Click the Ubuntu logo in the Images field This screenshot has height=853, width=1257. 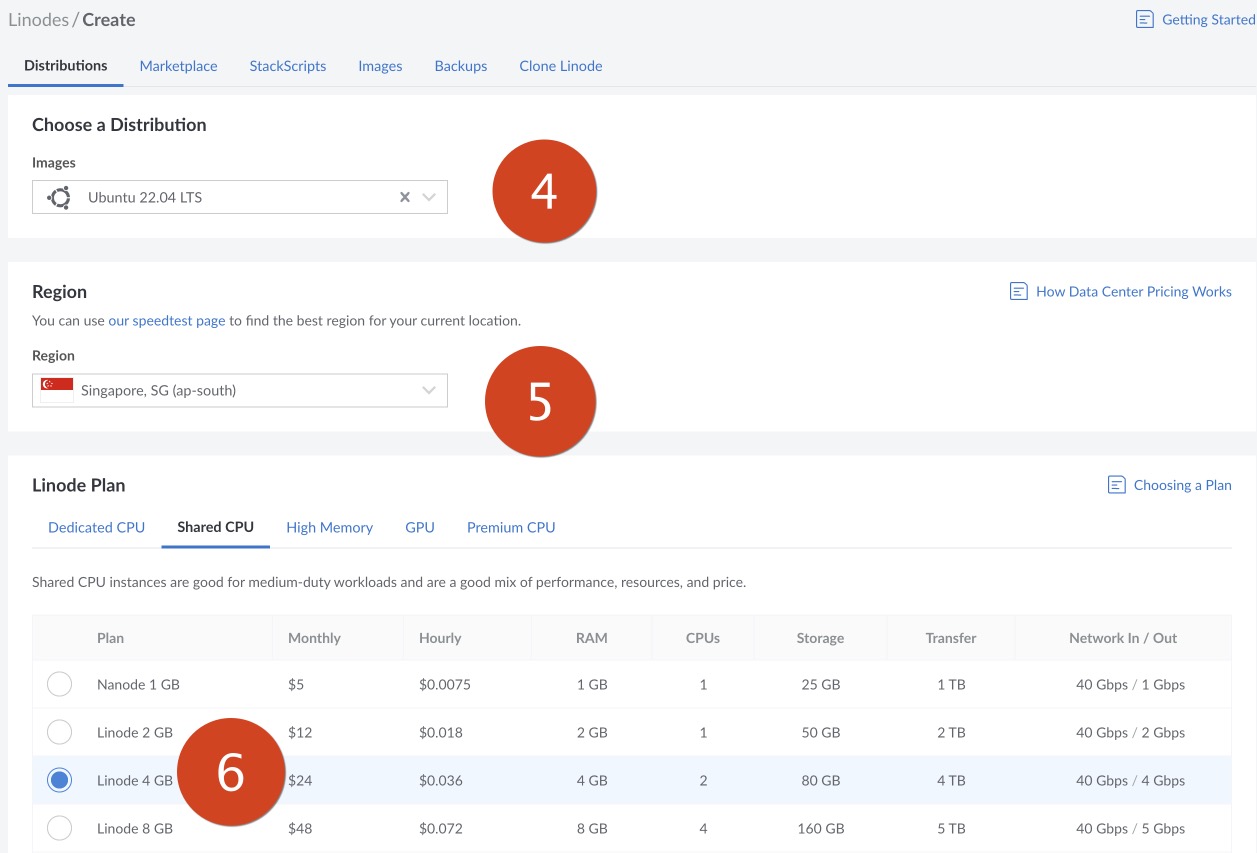coord(59,197)
